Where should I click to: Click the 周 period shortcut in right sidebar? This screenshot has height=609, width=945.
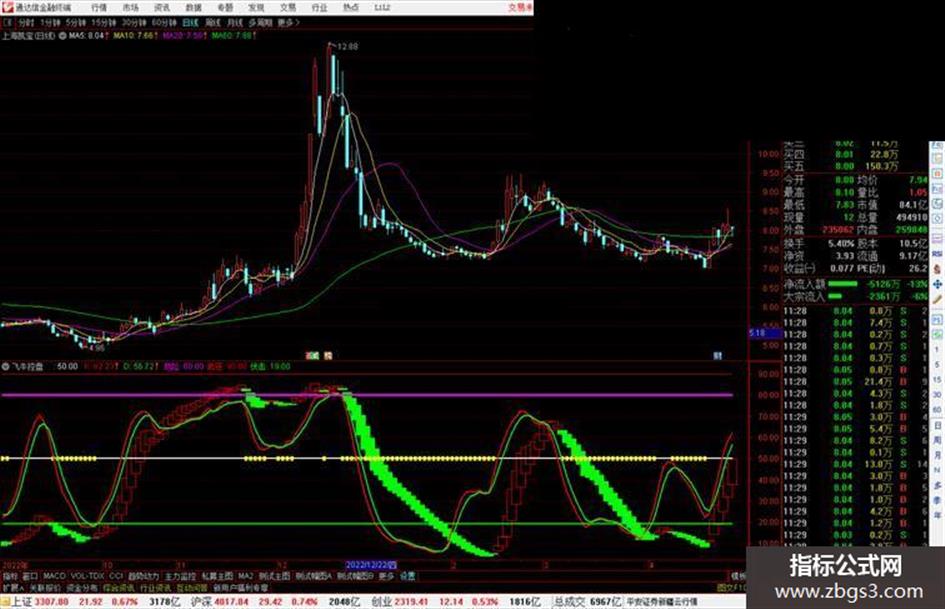937,441
